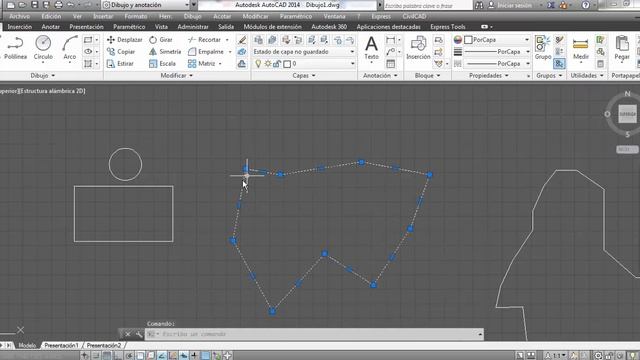Switch to the Anotar ribbon tab
Viewport: 640px width, 360px height.
click(x=51, y=27)
